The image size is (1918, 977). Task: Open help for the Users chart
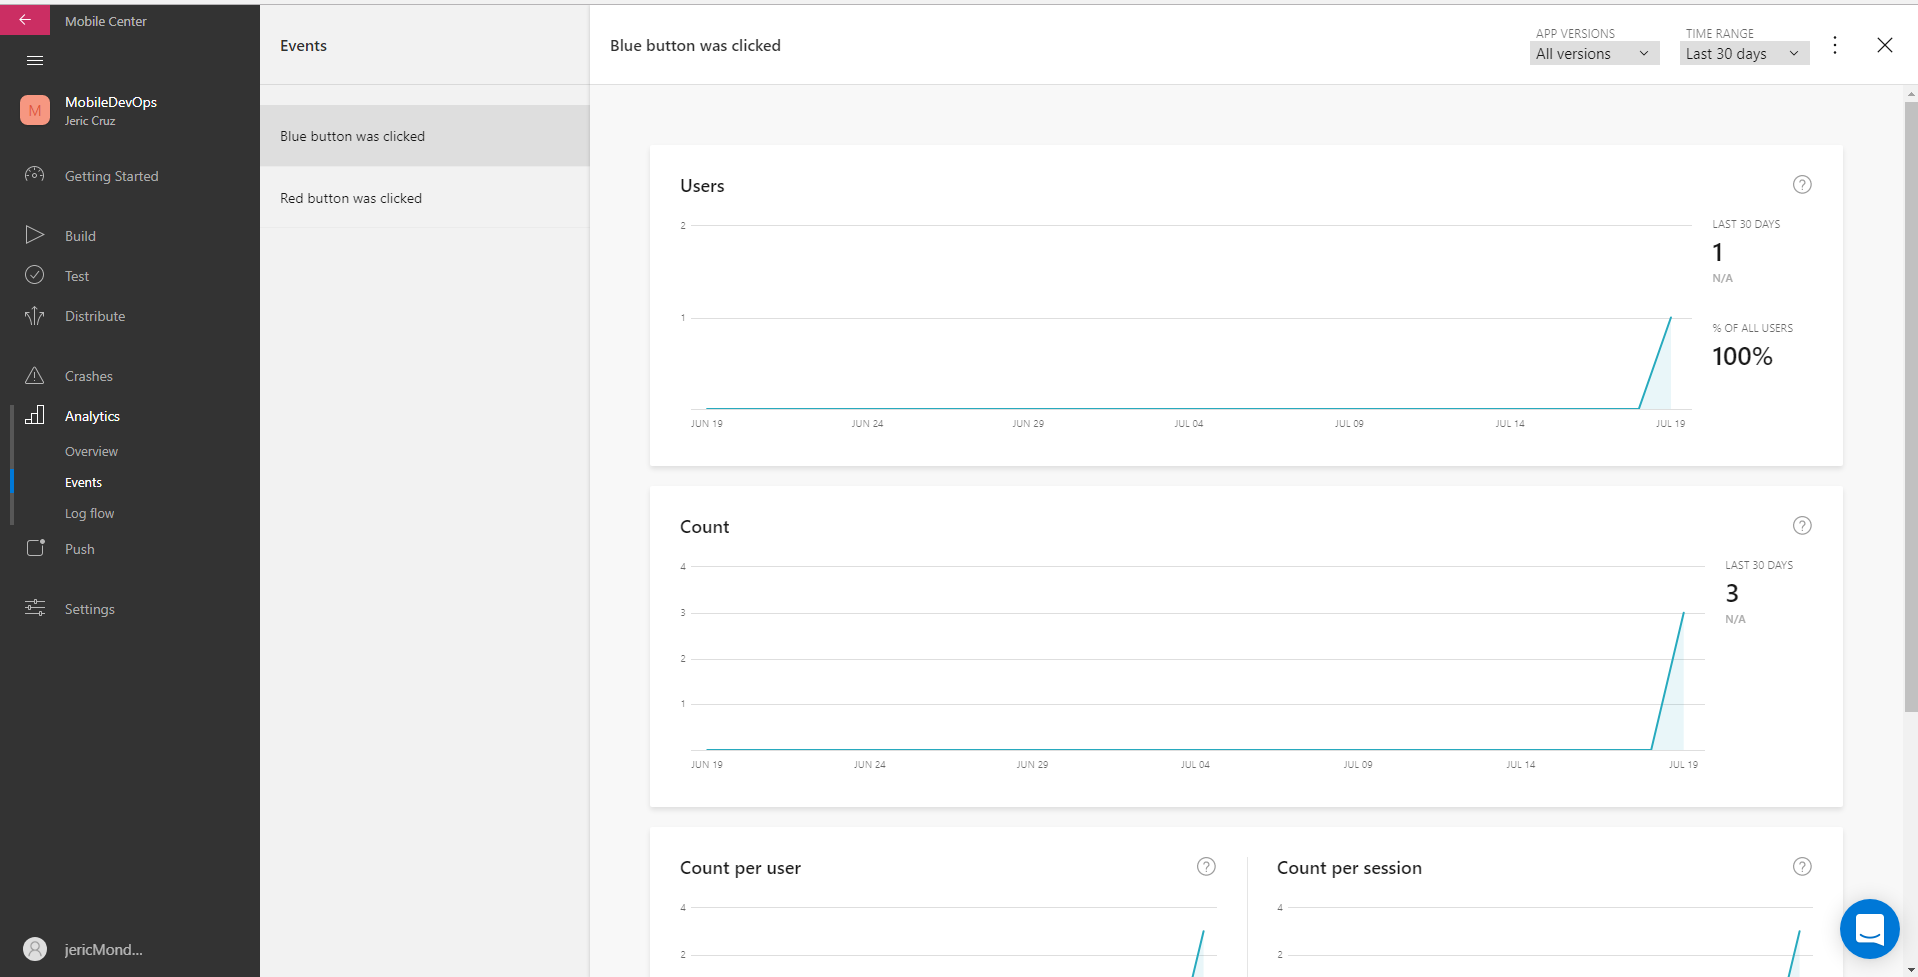pos(1802,184)
